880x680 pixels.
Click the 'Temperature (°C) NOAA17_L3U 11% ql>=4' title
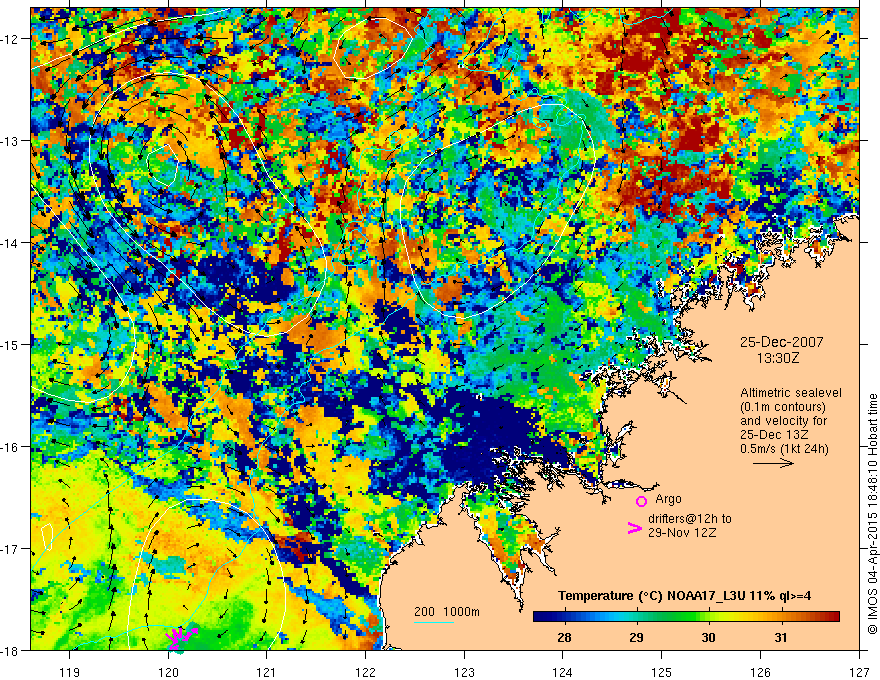684,596
